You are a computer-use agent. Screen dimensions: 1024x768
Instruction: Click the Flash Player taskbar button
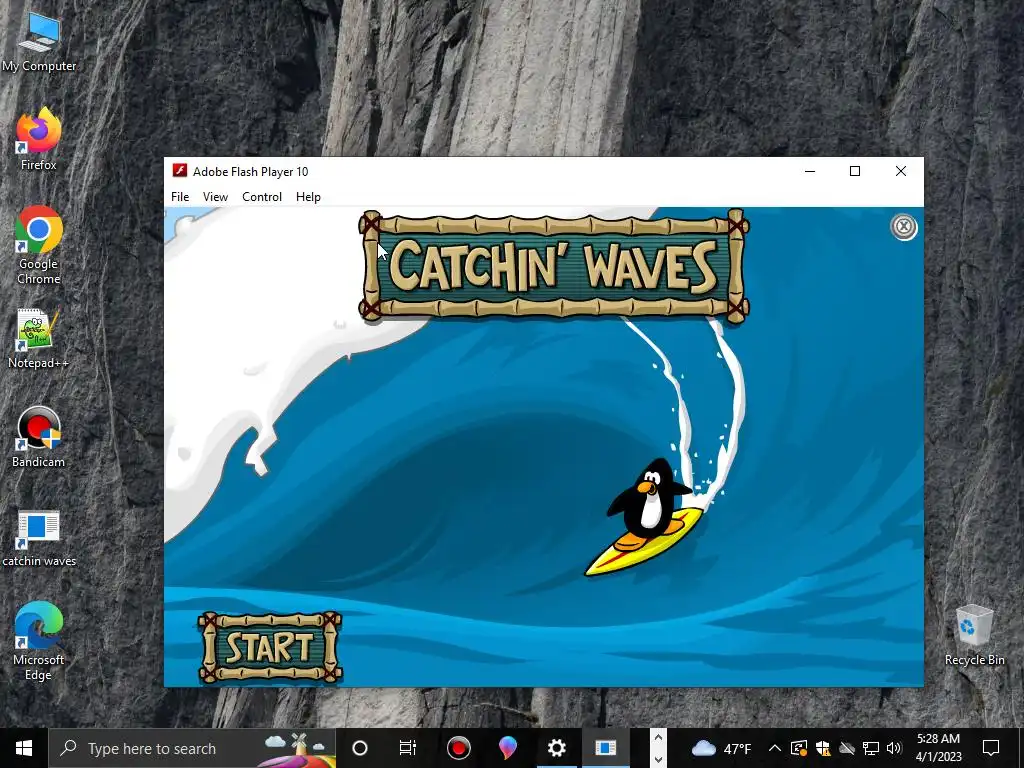pyautogui.click(x=605, y=748)
